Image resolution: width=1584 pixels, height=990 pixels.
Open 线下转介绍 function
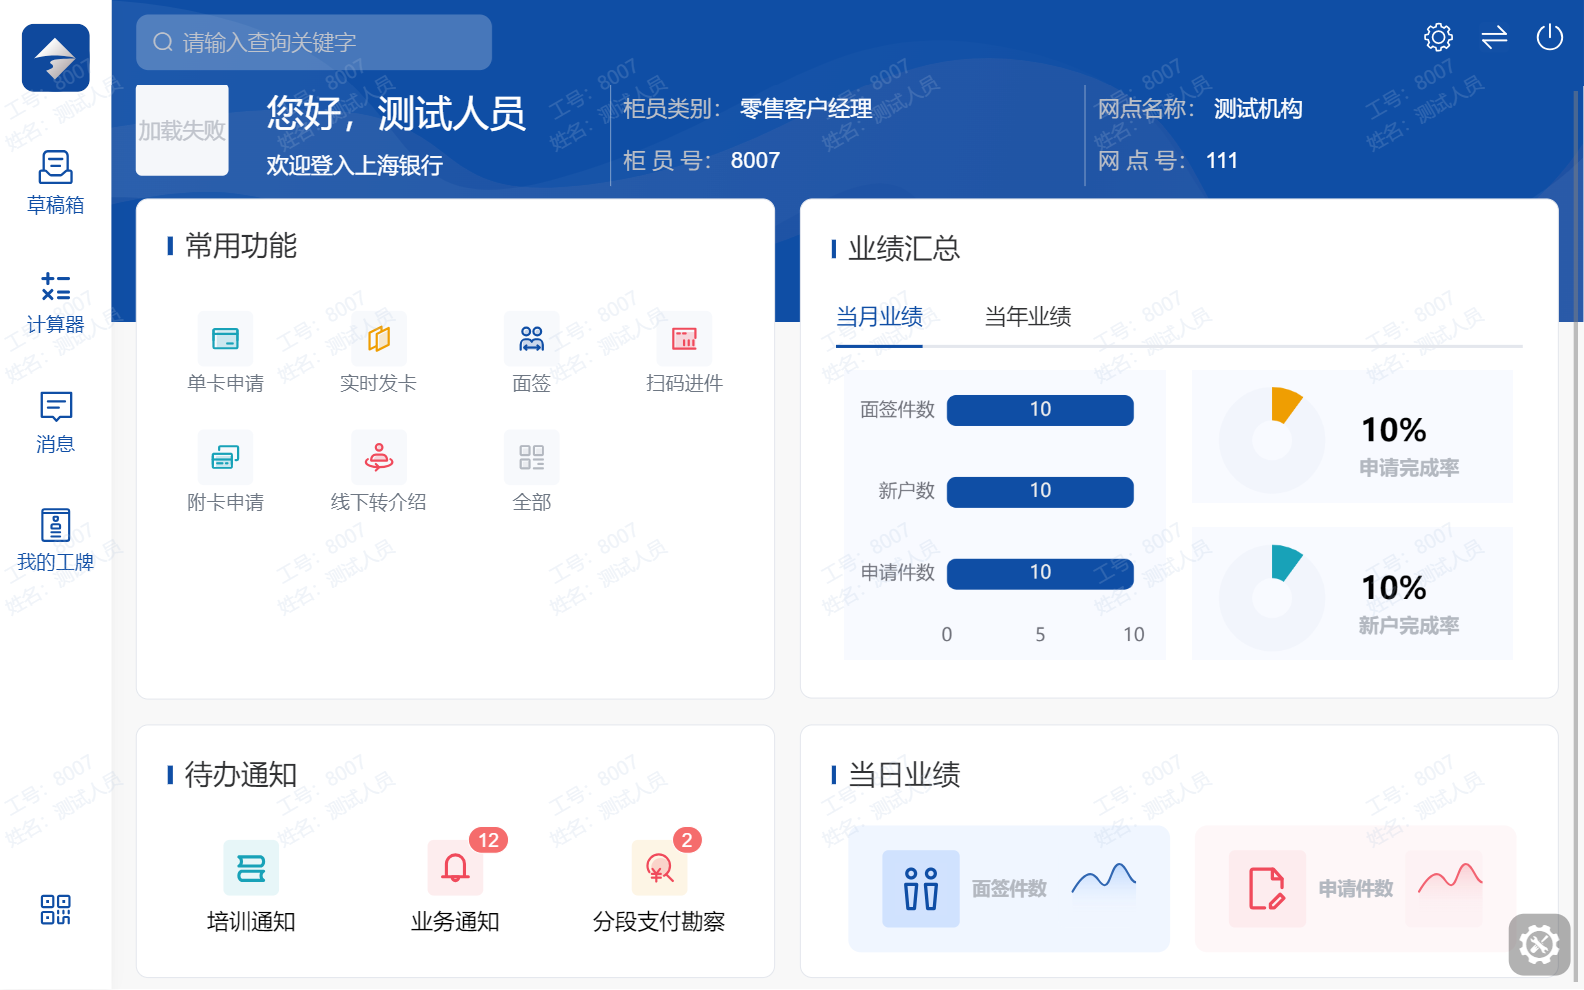tap(378, 472)
